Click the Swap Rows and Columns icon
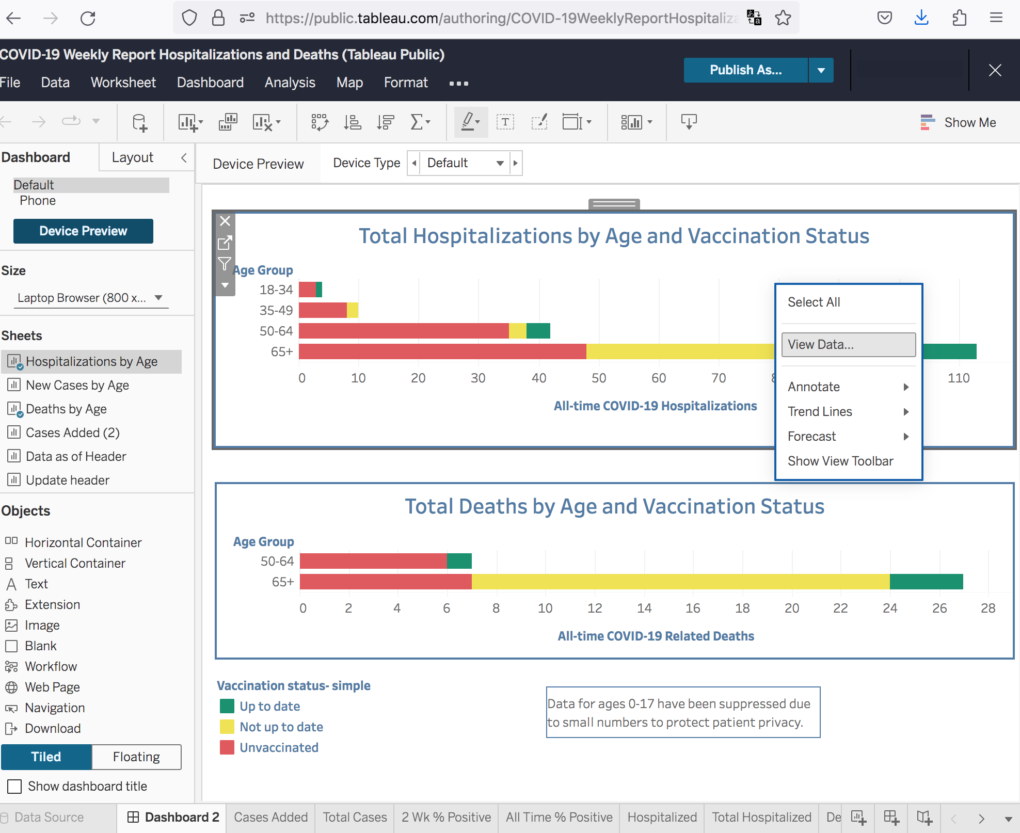This screenshot has height=833, width=1020. [x=319, y=122]
